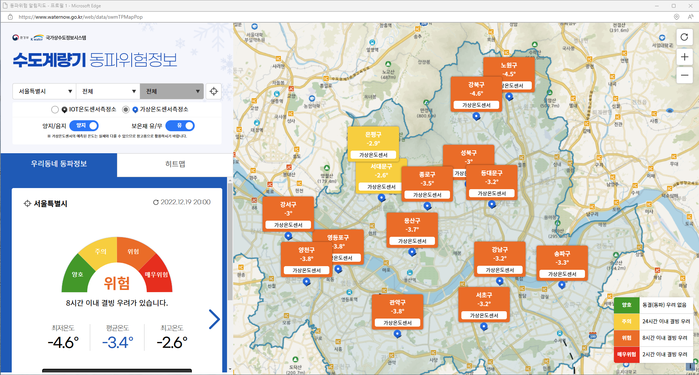Screen dimensions: 699x375
Task: Toggle the 보온재 유/무 switch
Action: 180,126
